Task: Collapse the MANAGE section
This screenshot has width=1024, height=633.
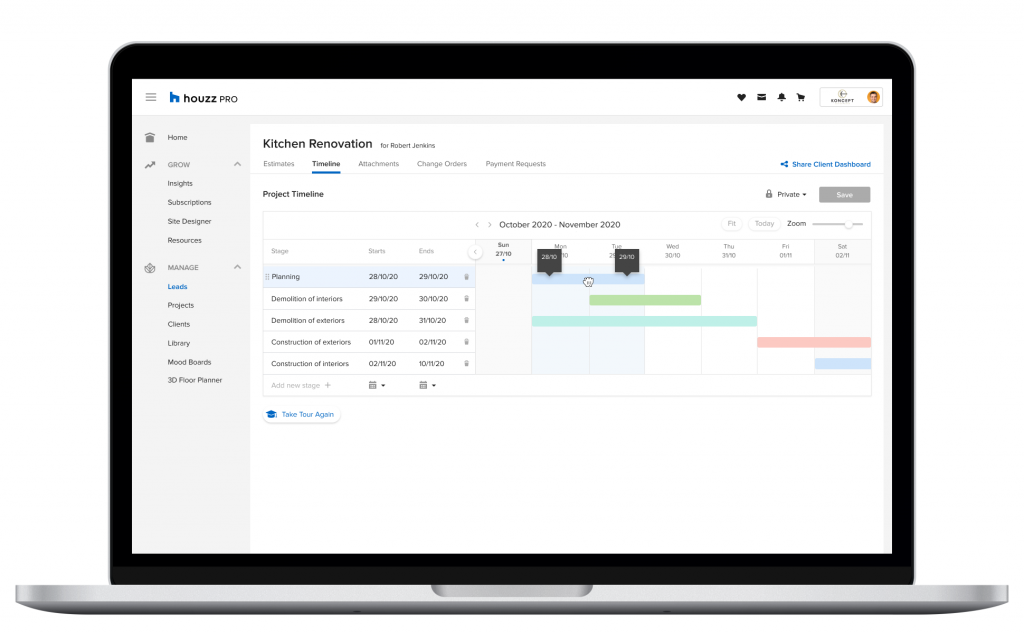Action: 237,267
